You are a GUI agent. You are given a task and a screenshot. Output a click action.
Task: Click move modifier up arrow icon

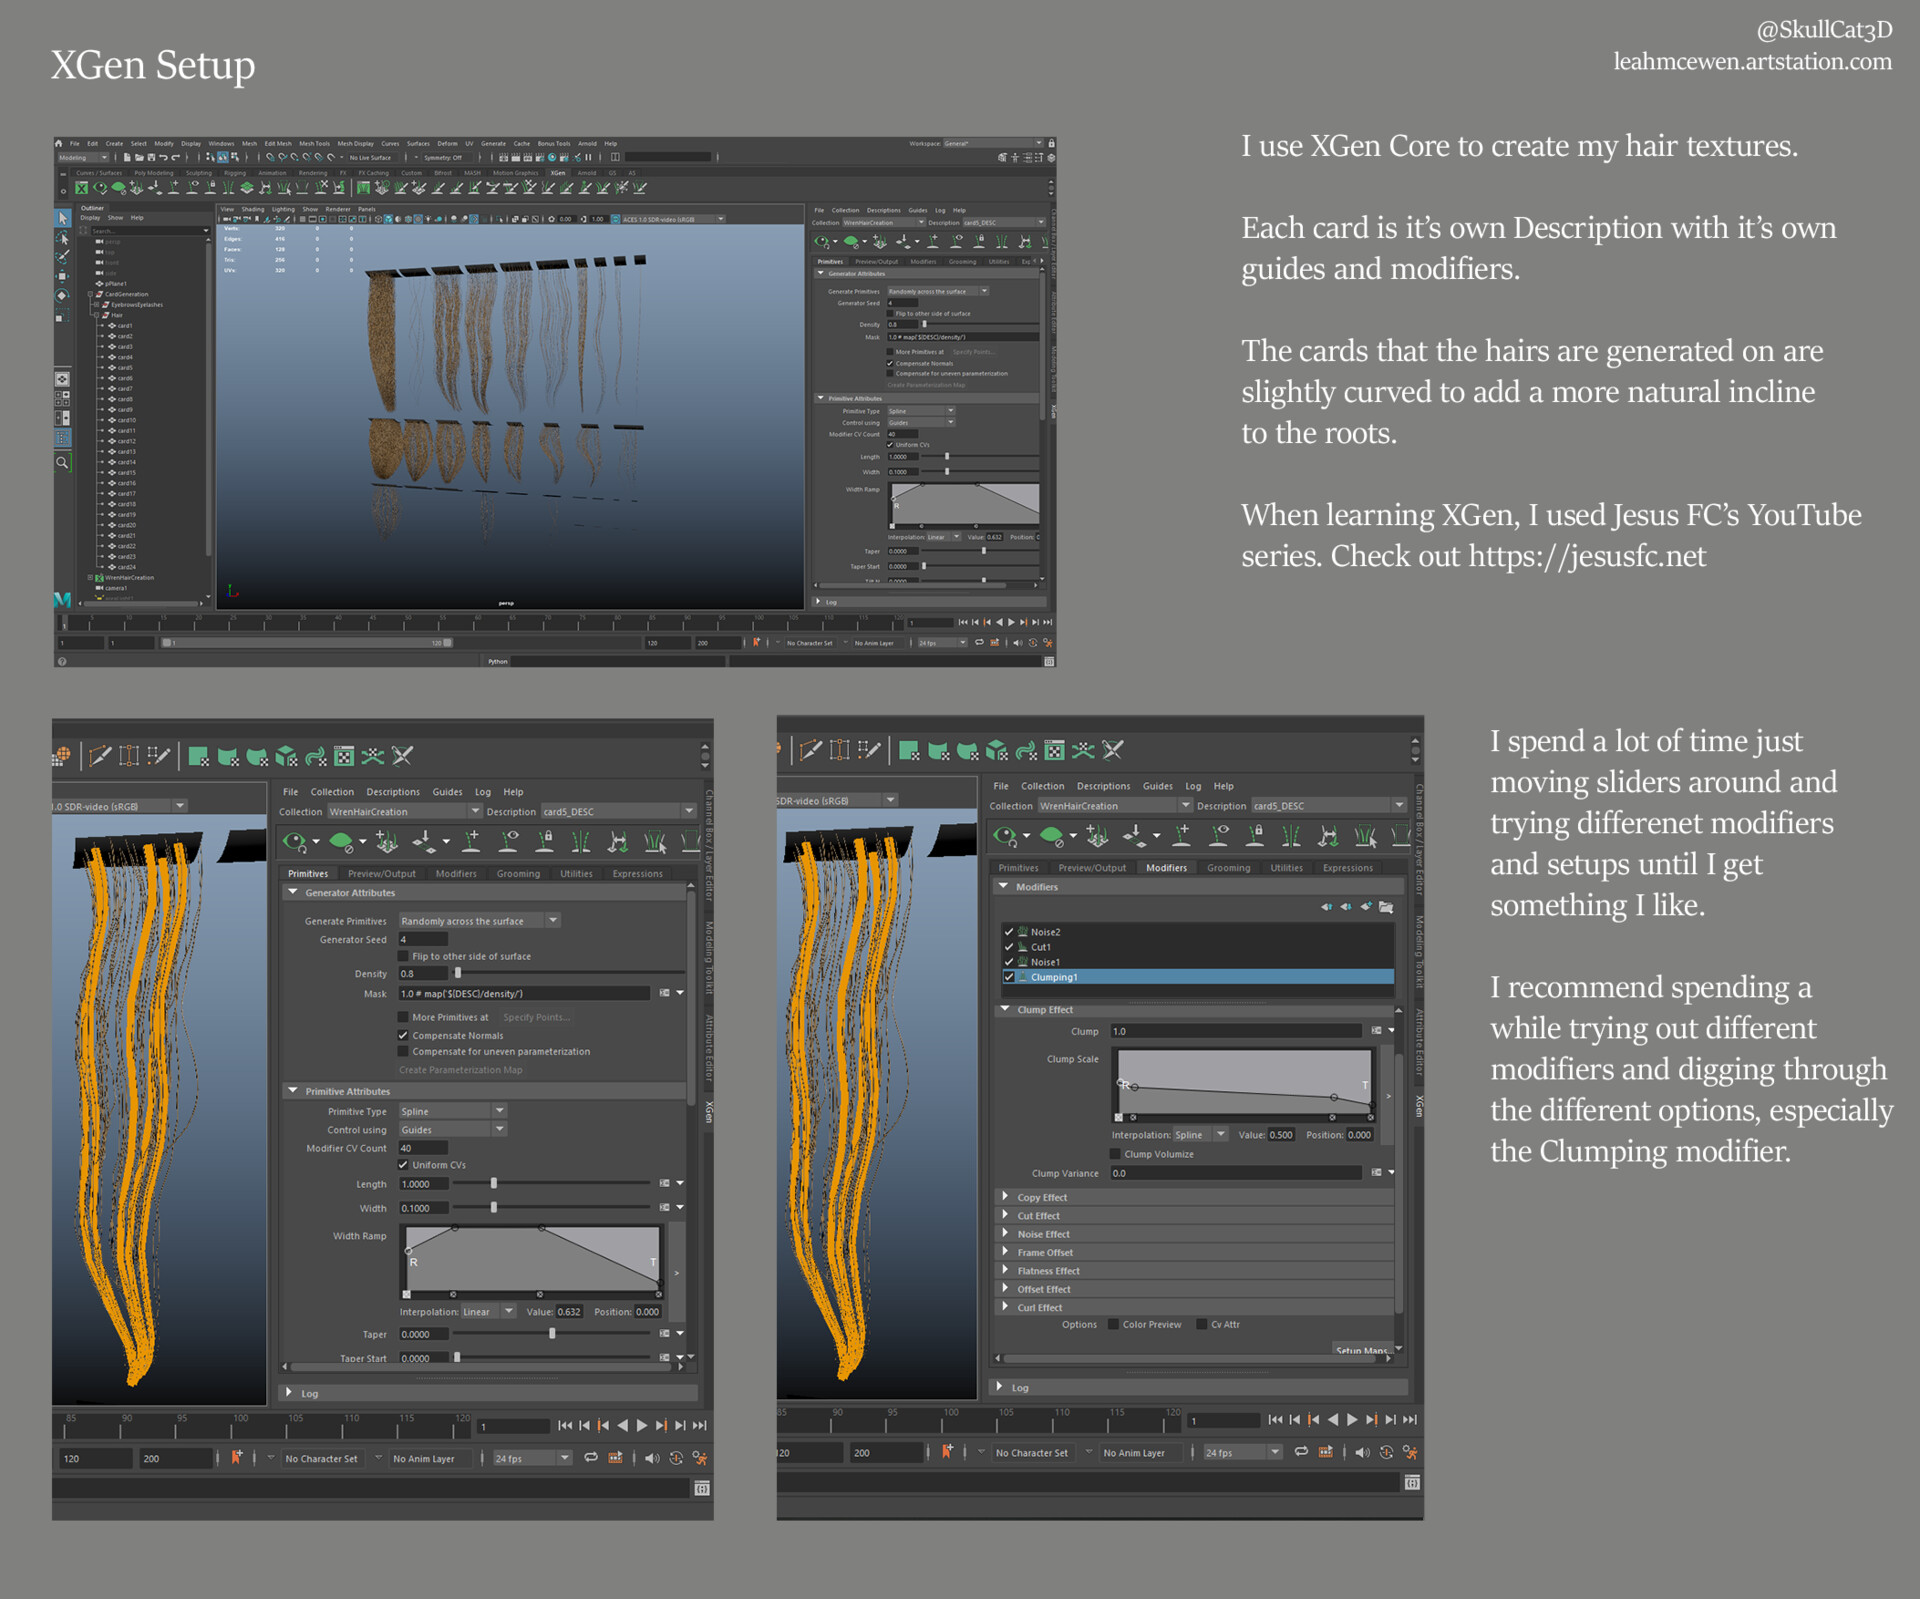(x=1326, y=907)
